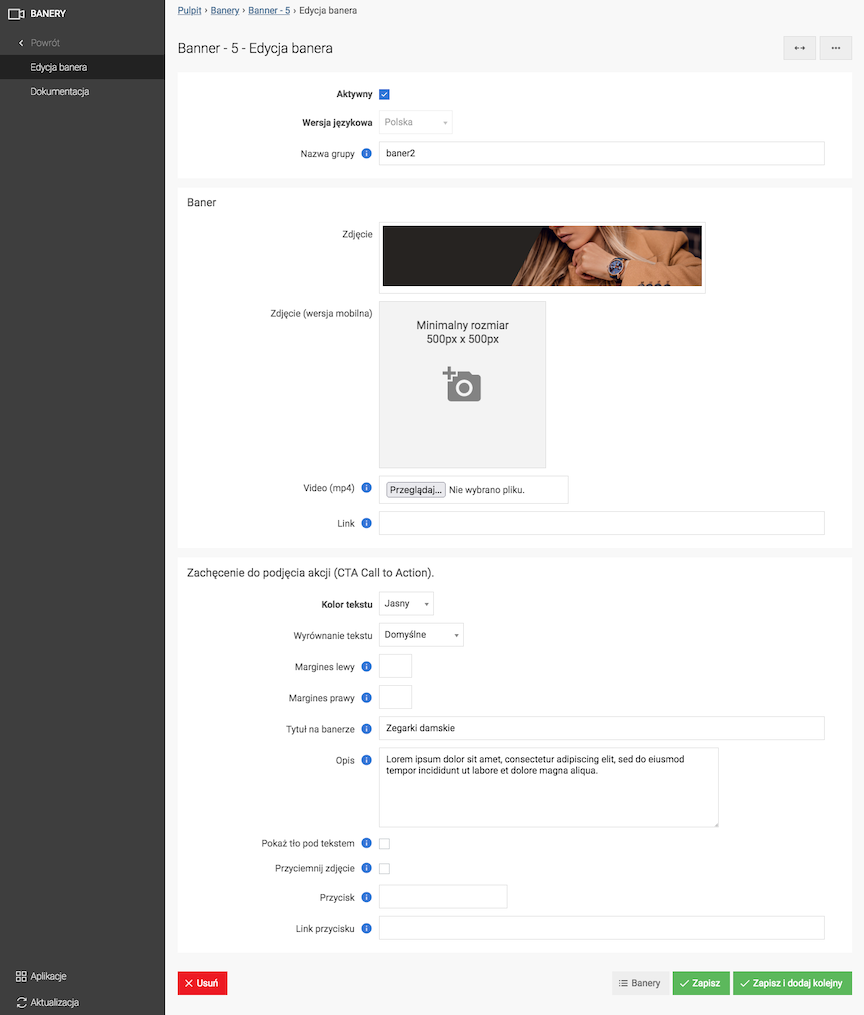Click the Banery breadcrumb link
864x1015 pixels.
click(225, 10)
